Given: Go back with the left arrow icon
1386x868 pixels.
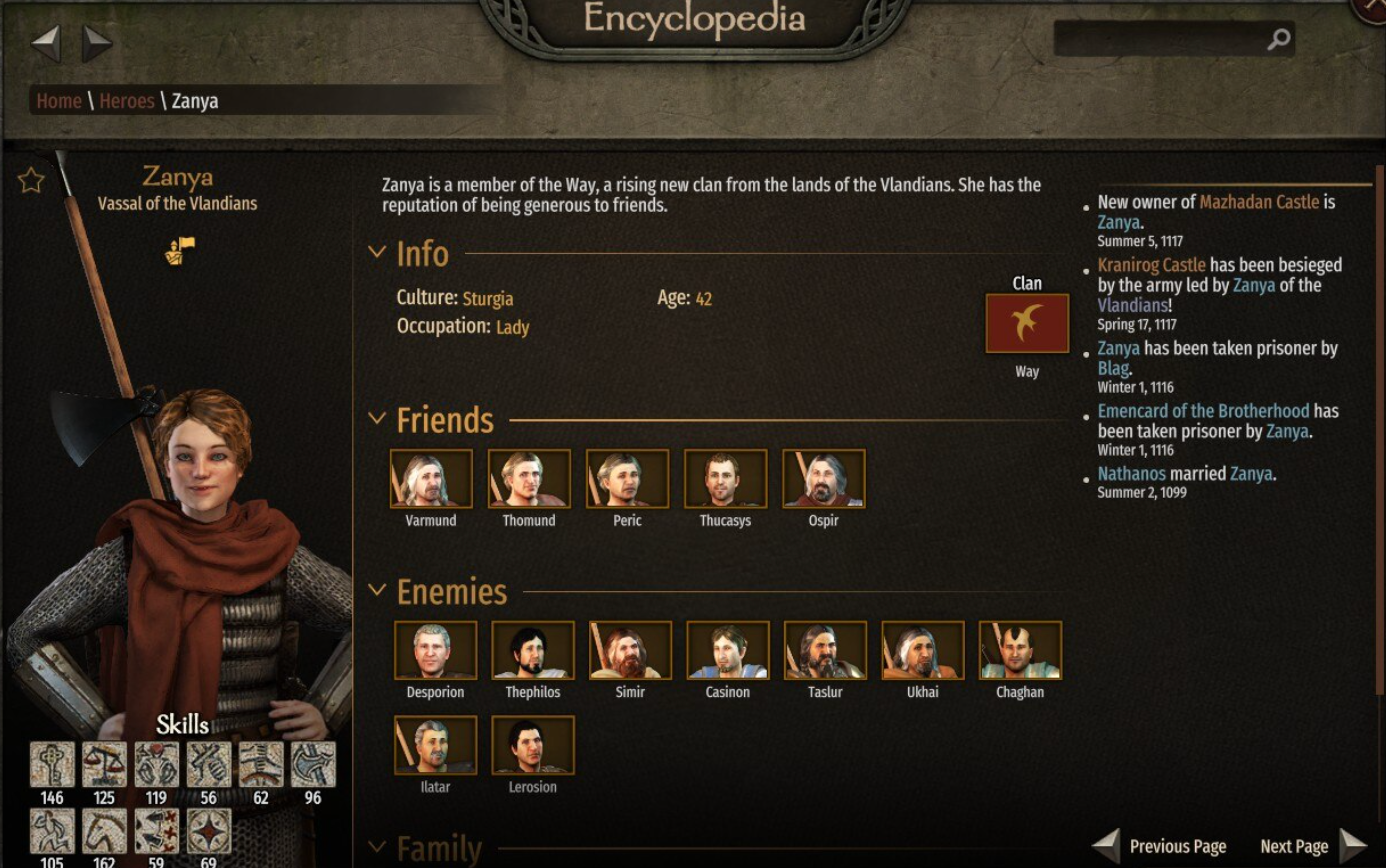Looking at the screenshot, I should [46, 43].
